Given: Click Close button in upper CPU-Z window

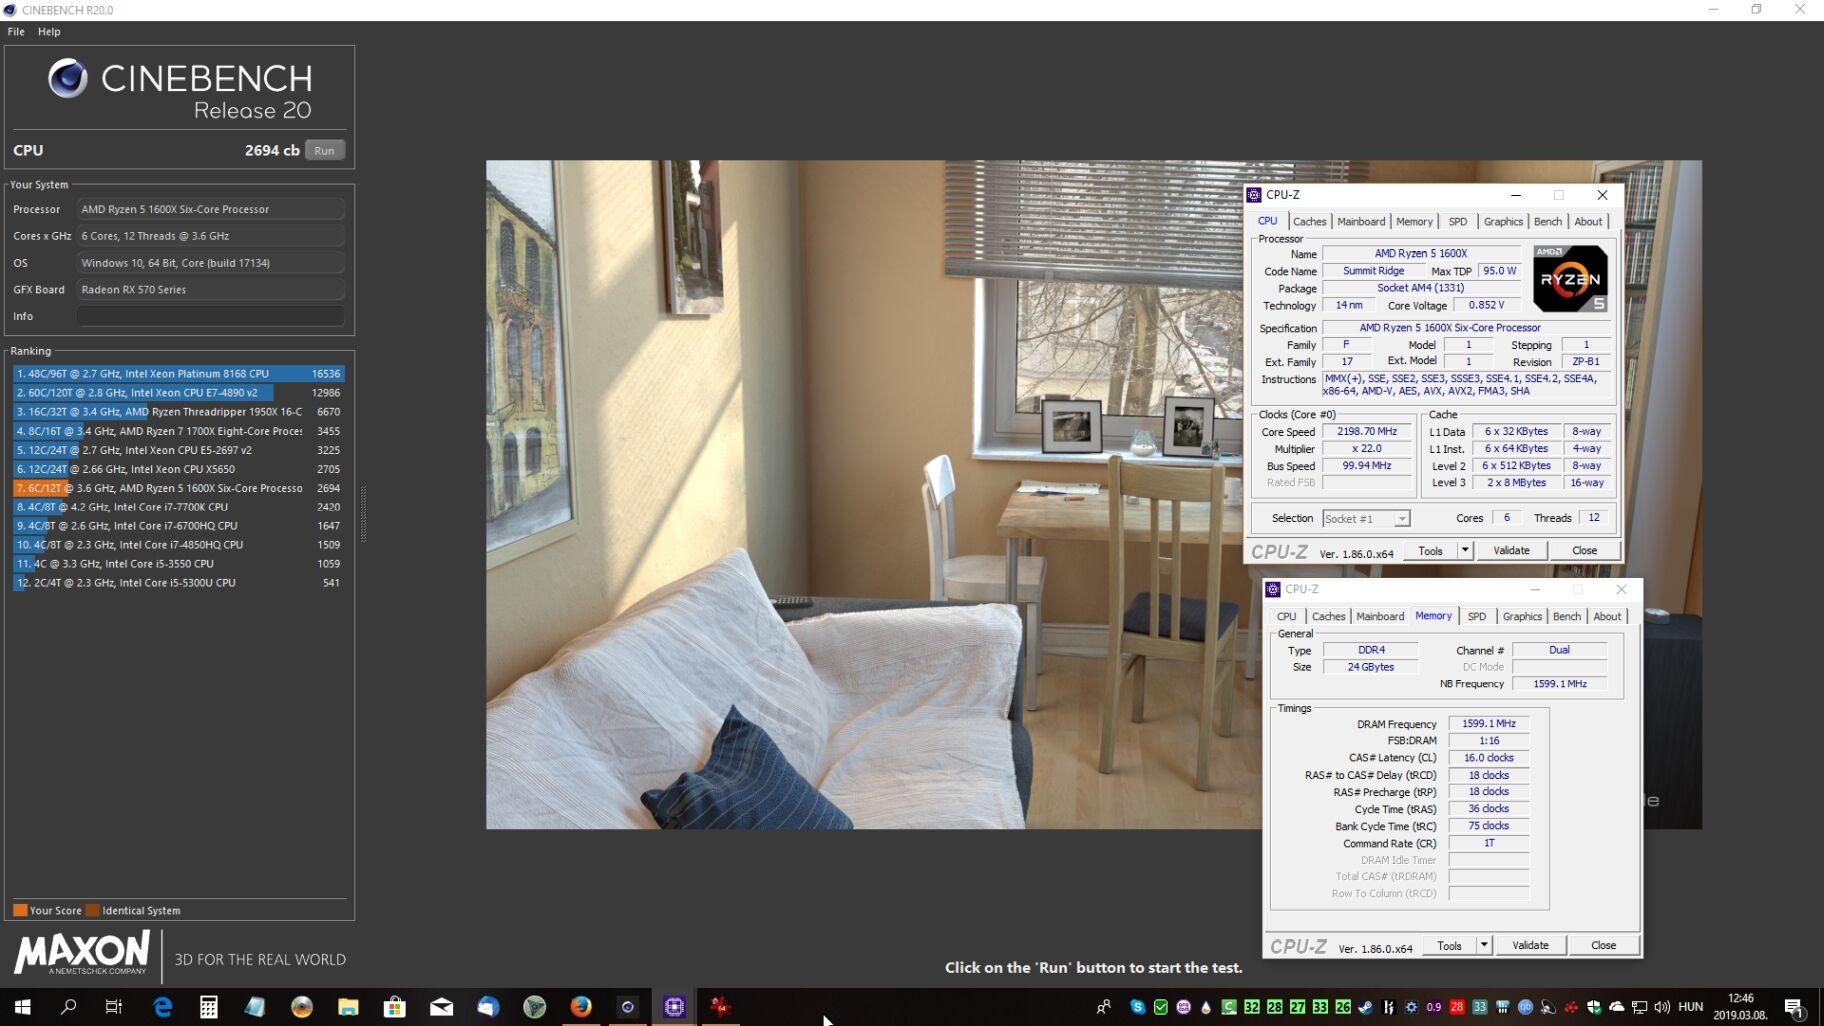Looking at the screenshot, I should (x=1584, y=551).
